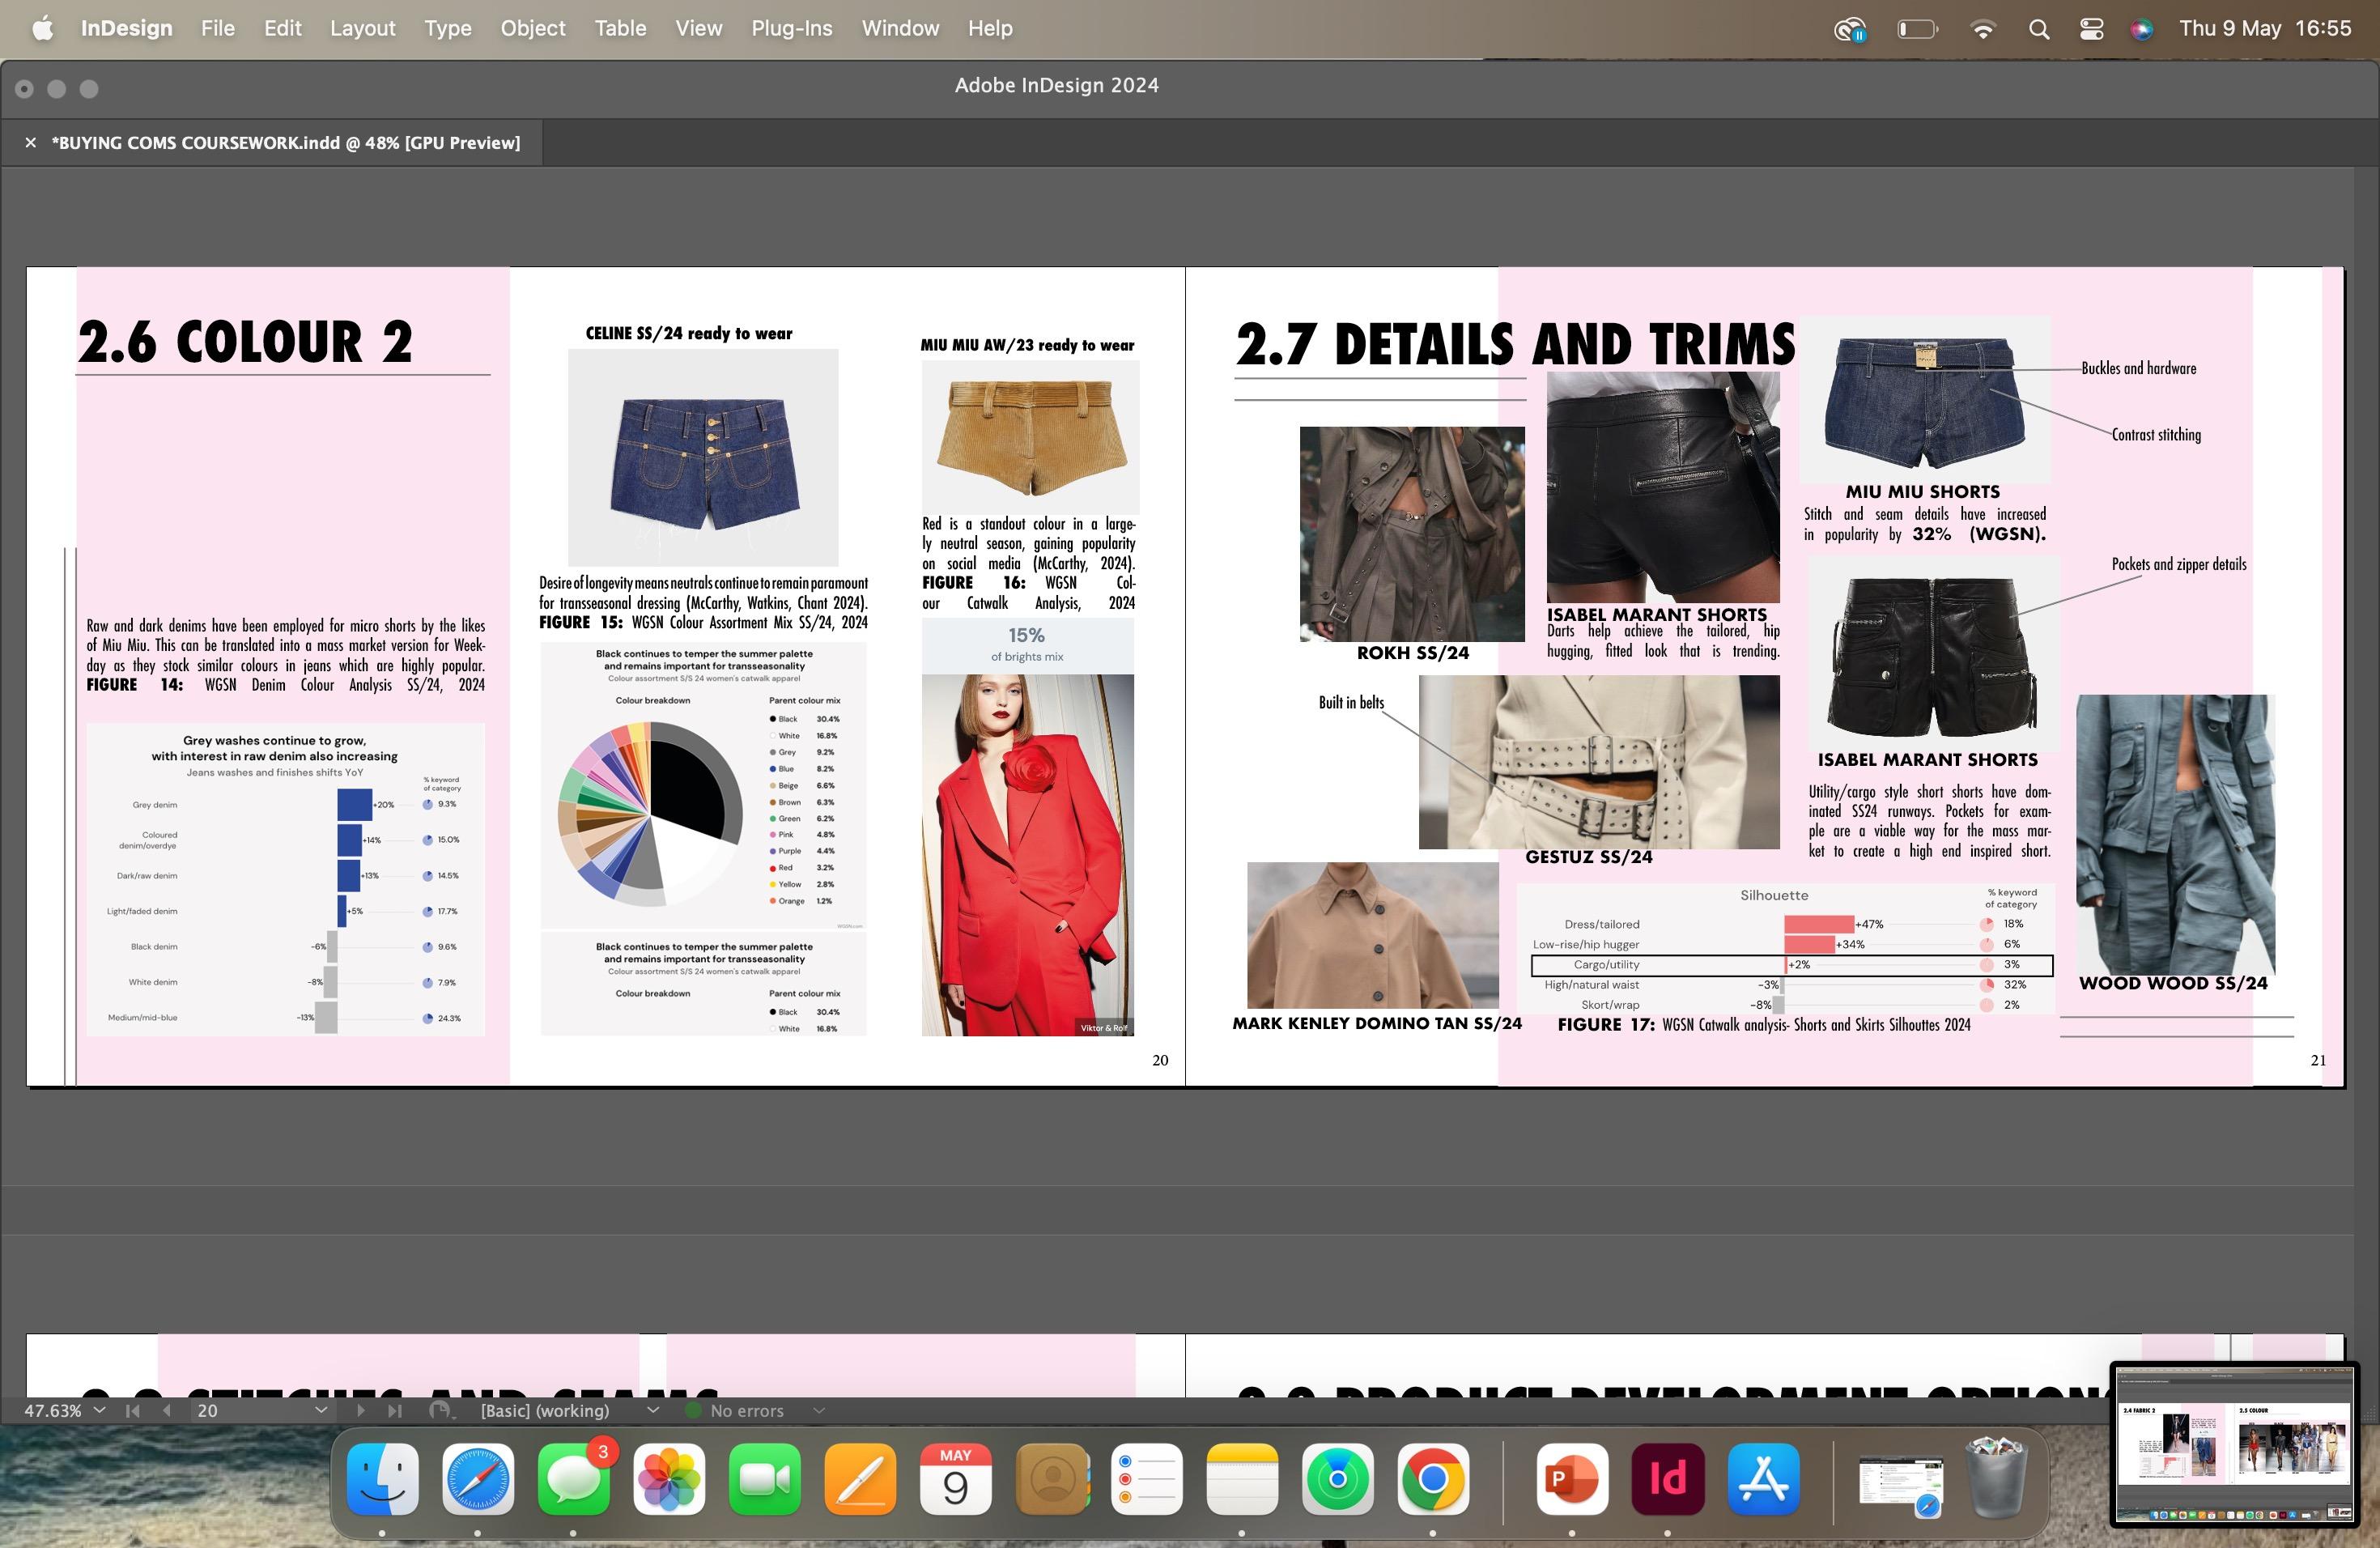Viewport: 2380px width, 1548px height.
Task: Click the screenshot thumbnail preview in corner
Action: (2234, 1444)
